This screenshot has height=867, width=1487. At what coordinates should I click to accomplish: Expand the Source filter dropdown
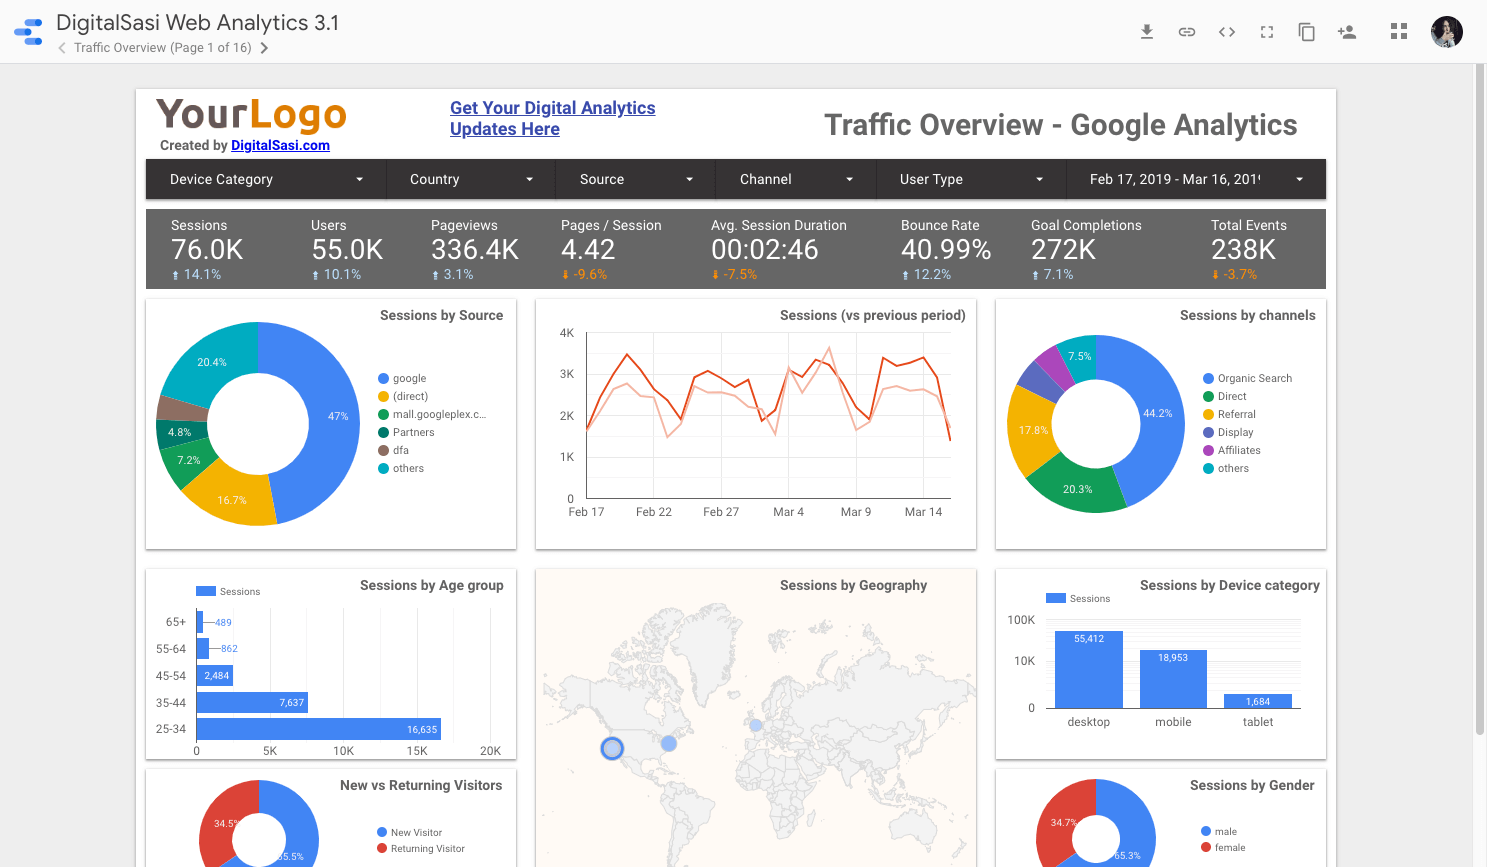[635, 179]
